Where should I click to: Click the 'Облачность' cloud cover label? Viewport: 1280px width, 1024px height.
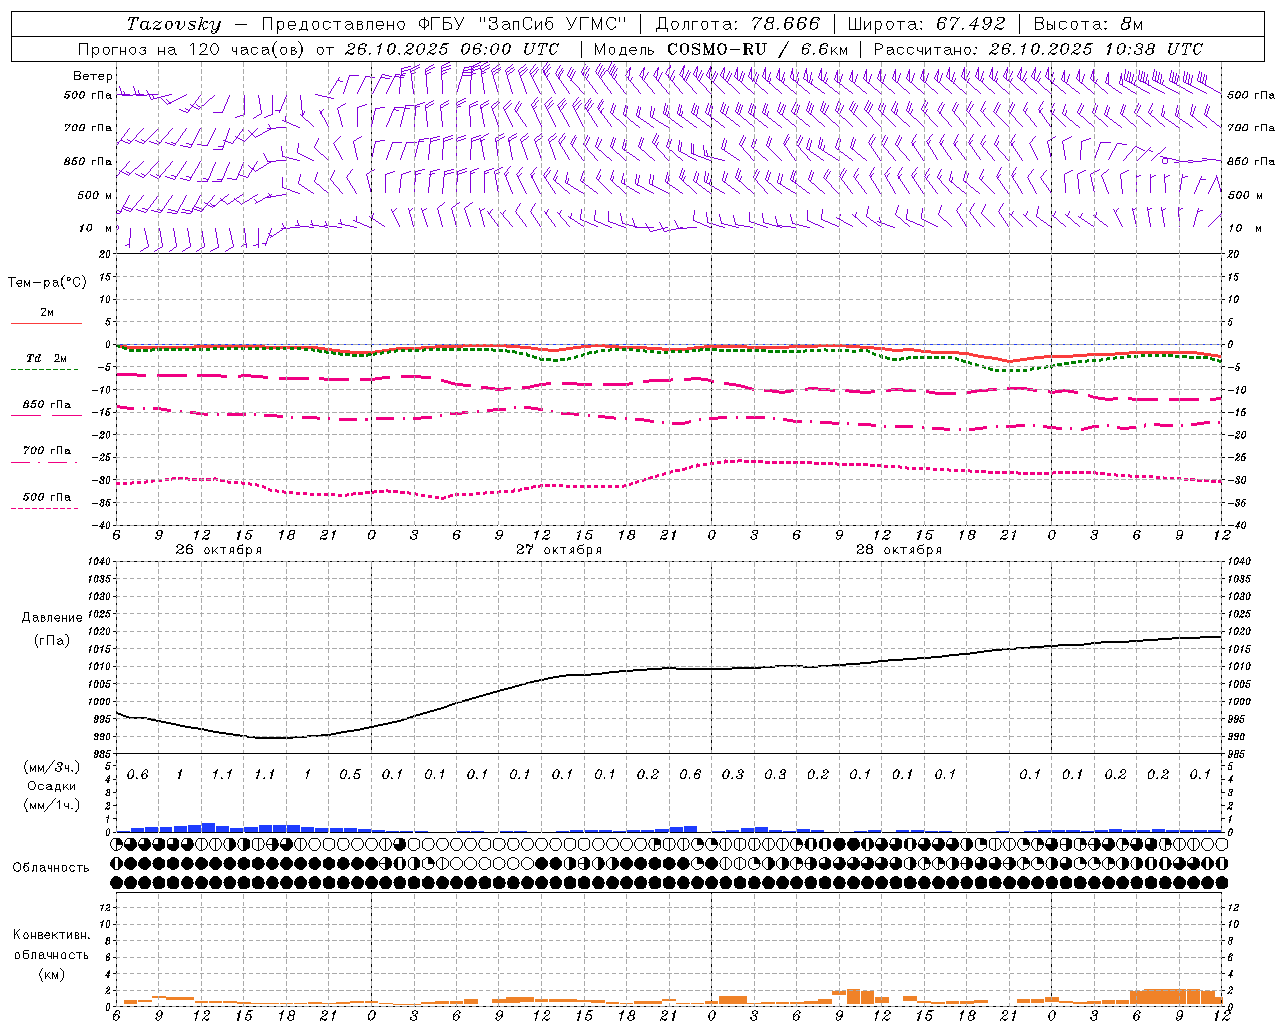click(51, 868)
